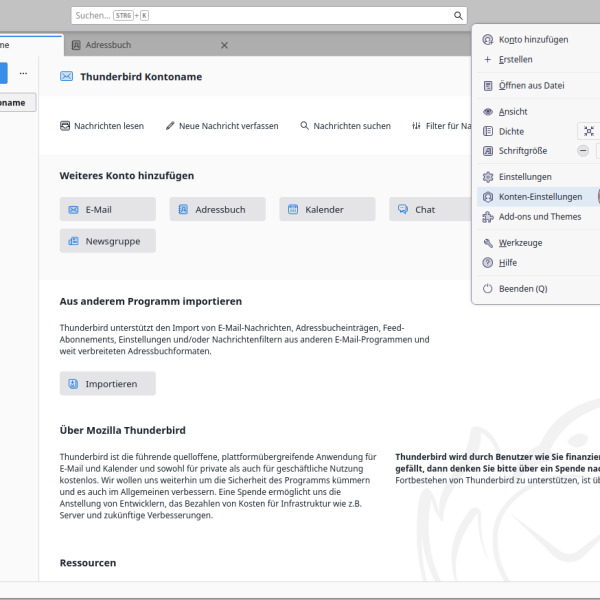This screenshot has width=600, height=600.
Task: Open Nachrichten suchen
Action: [x=346, y=126]
